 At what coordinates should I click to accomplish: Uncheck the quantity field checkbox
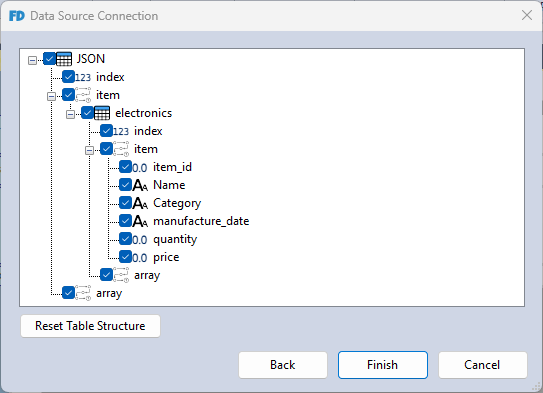pyautogui.click(x=125, y=239)
